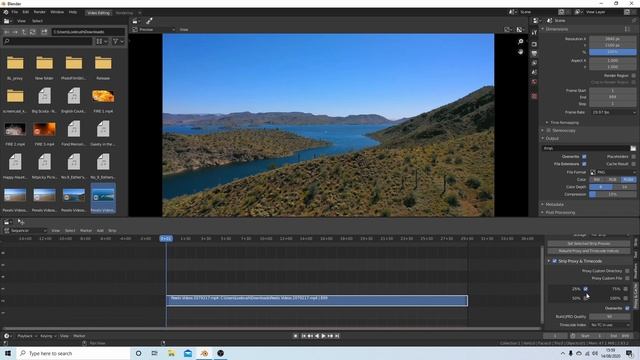Toggle the Render Region checkbox

[633, 76]
